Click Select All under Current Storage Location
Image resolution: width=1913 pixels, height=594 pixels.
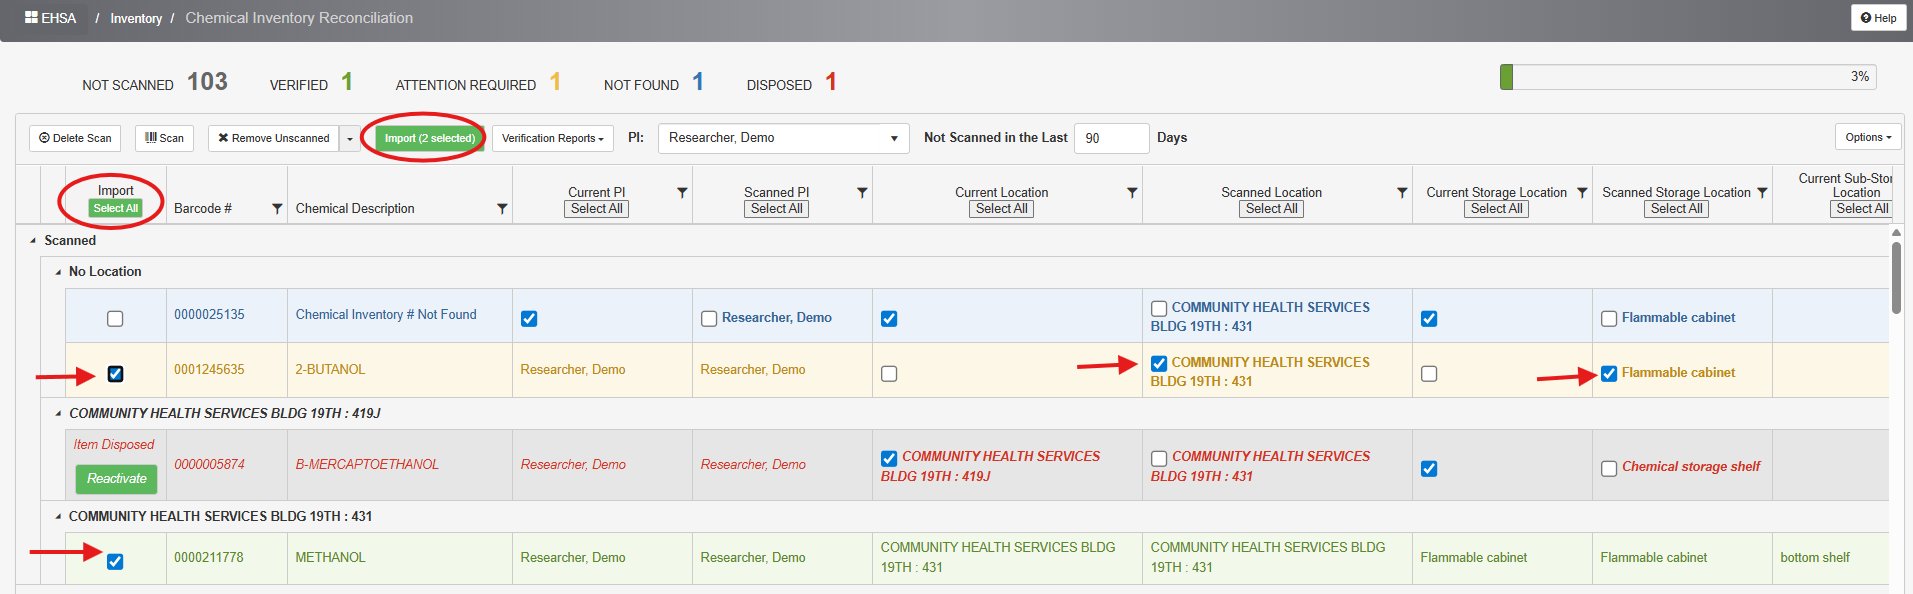click(x=1497, y=209)
